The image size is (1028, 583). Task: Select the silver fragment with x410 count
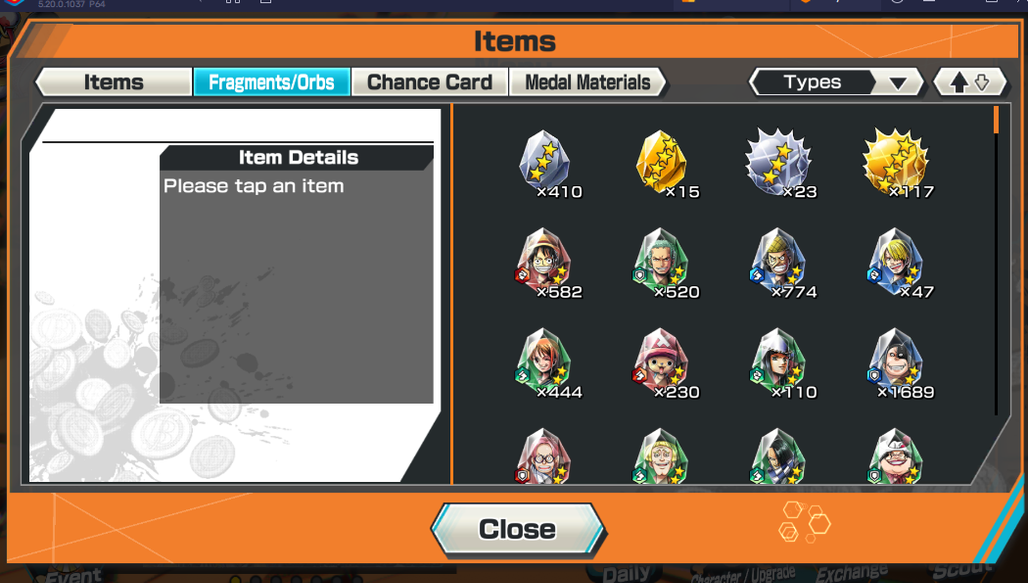pyautogui.click(x=547, y=164)
